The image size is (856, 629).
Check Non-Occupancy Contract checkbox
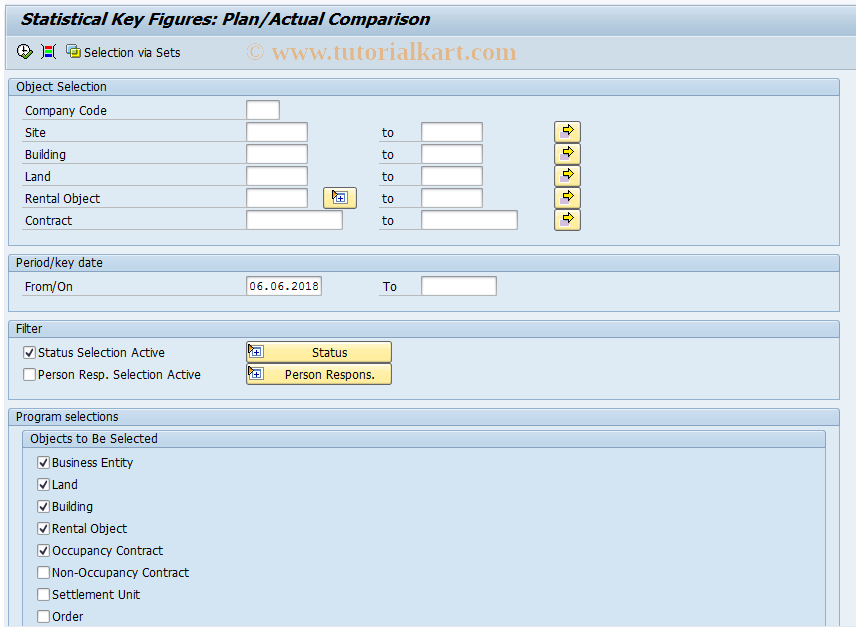[x=44, y=573]
